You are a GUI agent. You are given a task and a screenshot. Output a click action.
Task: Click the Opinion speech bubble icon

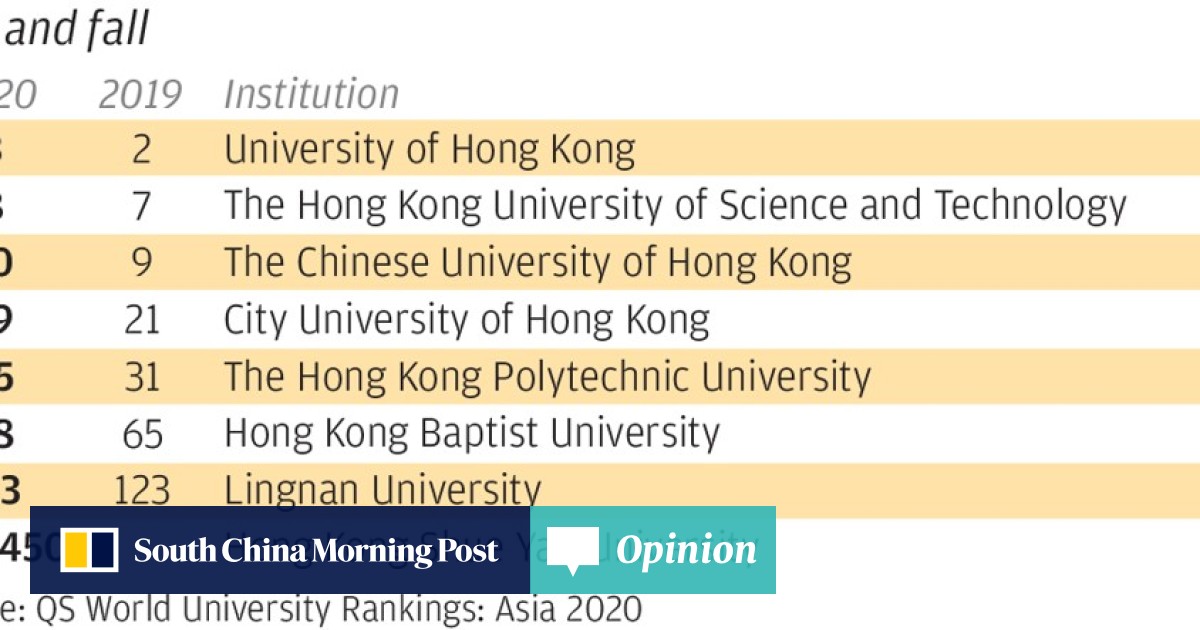pos(573,550)
